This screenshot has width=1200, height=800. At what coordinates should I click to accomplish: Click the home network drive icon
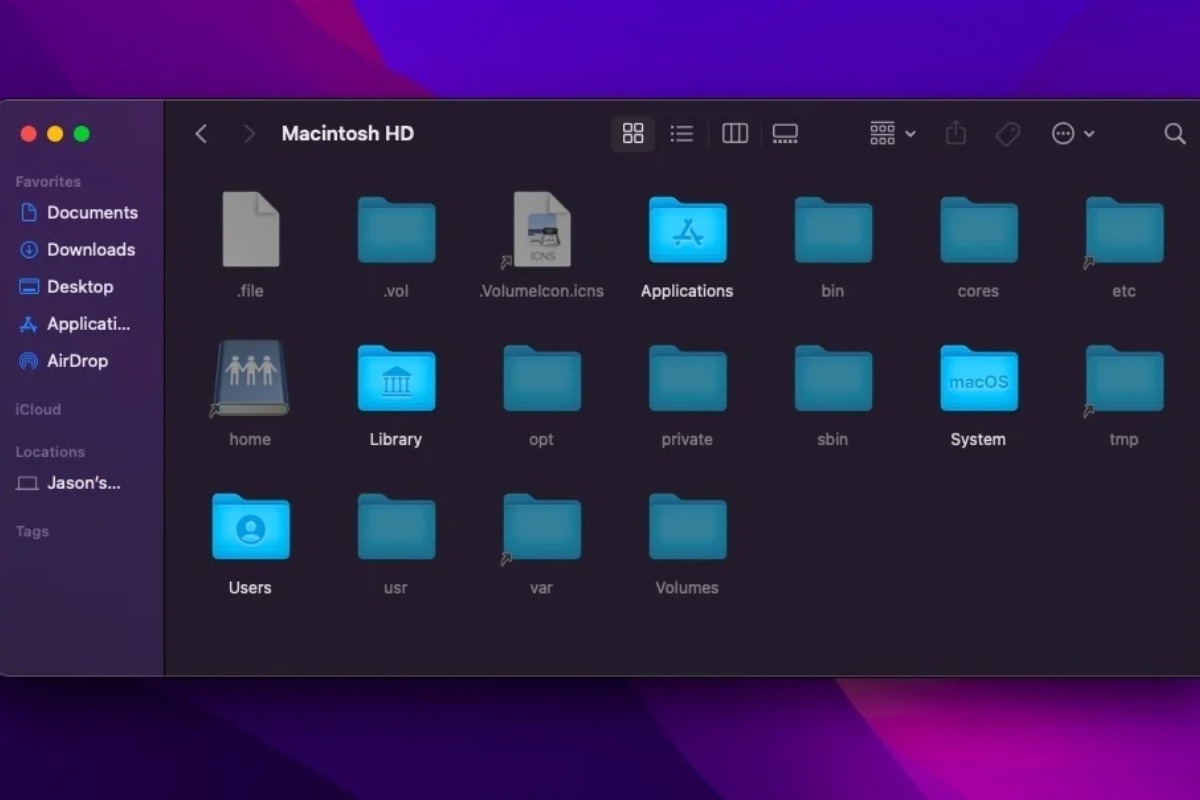tap(250, 378)
